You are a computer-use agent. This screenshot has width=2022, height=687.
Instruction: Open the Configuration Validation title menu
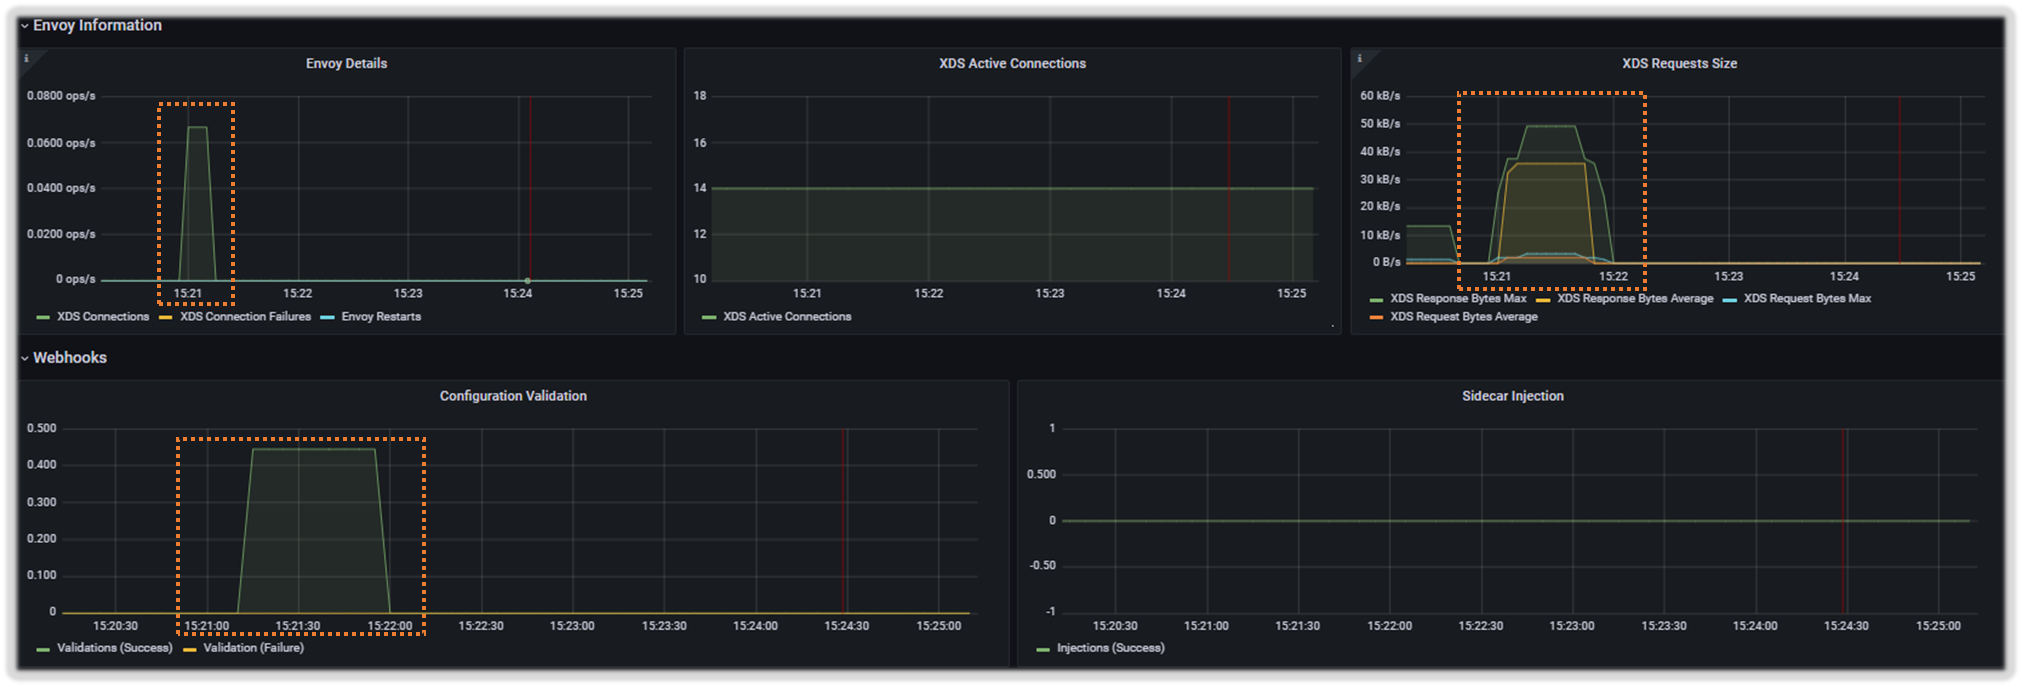(x=513, y=396)
